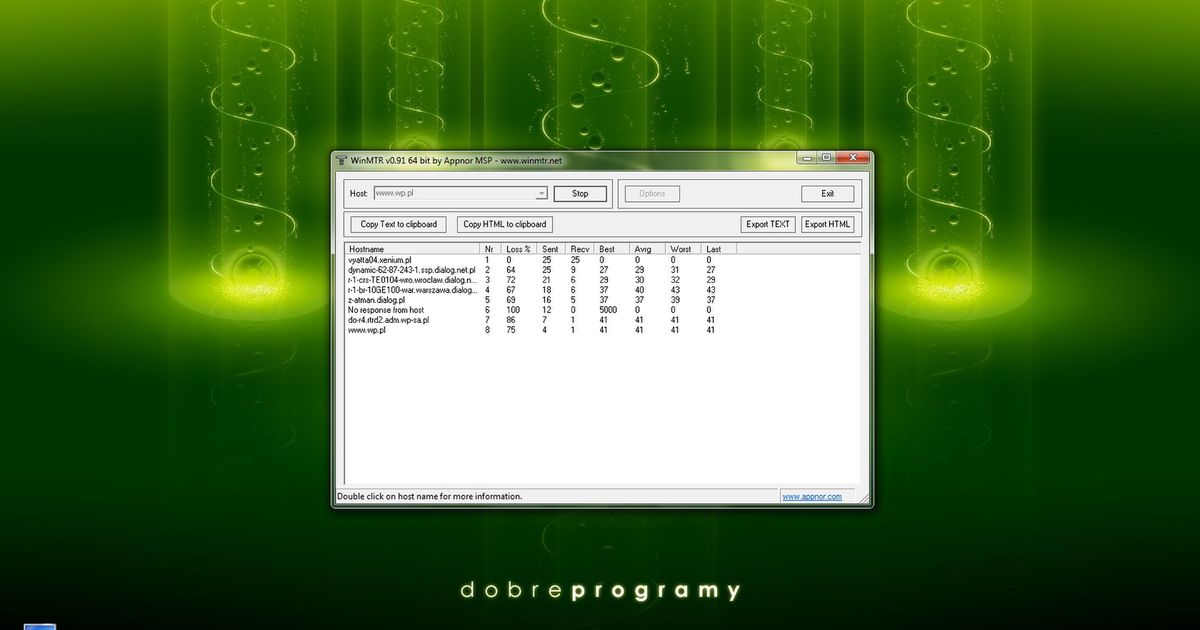Export results as TEXT

[767, 224]
